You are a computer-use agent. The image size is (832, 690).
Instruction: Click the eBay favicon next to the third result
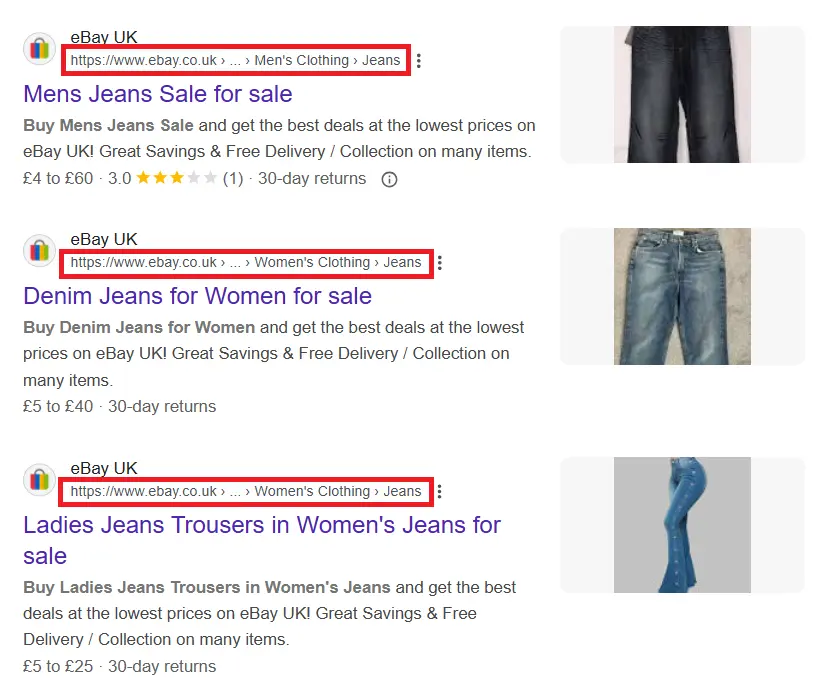pos(40,479)
